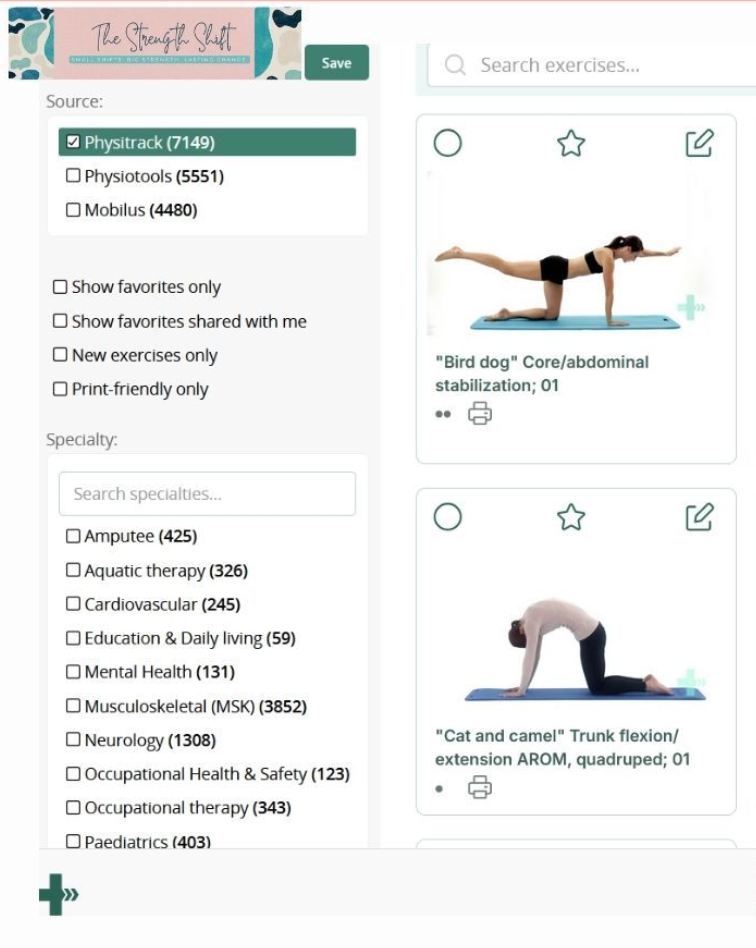The height and width of the screenshot is (948, 756).
Task: Click printer icon under Cat and camel exercise
Action: pos(480,788)
